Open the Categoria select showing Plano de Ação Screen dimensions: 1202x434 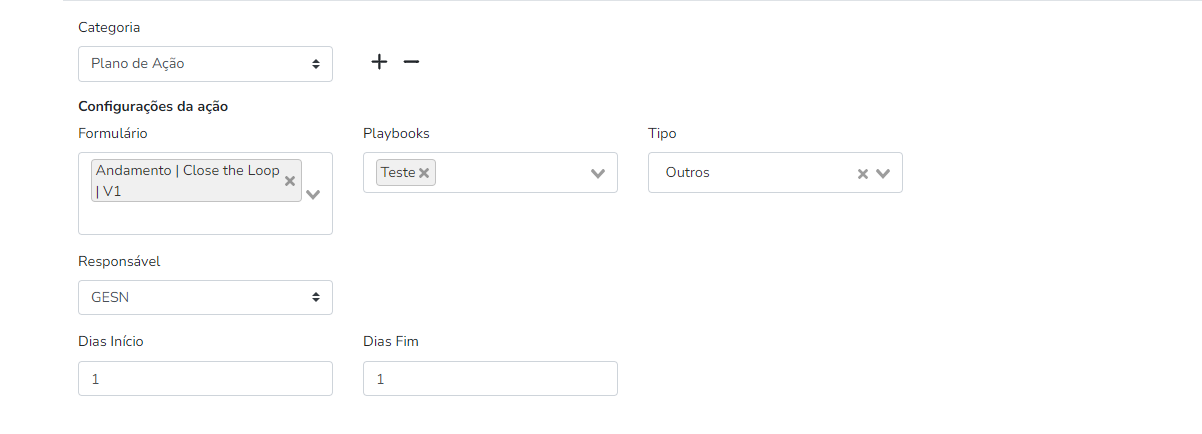coord(205,64)
